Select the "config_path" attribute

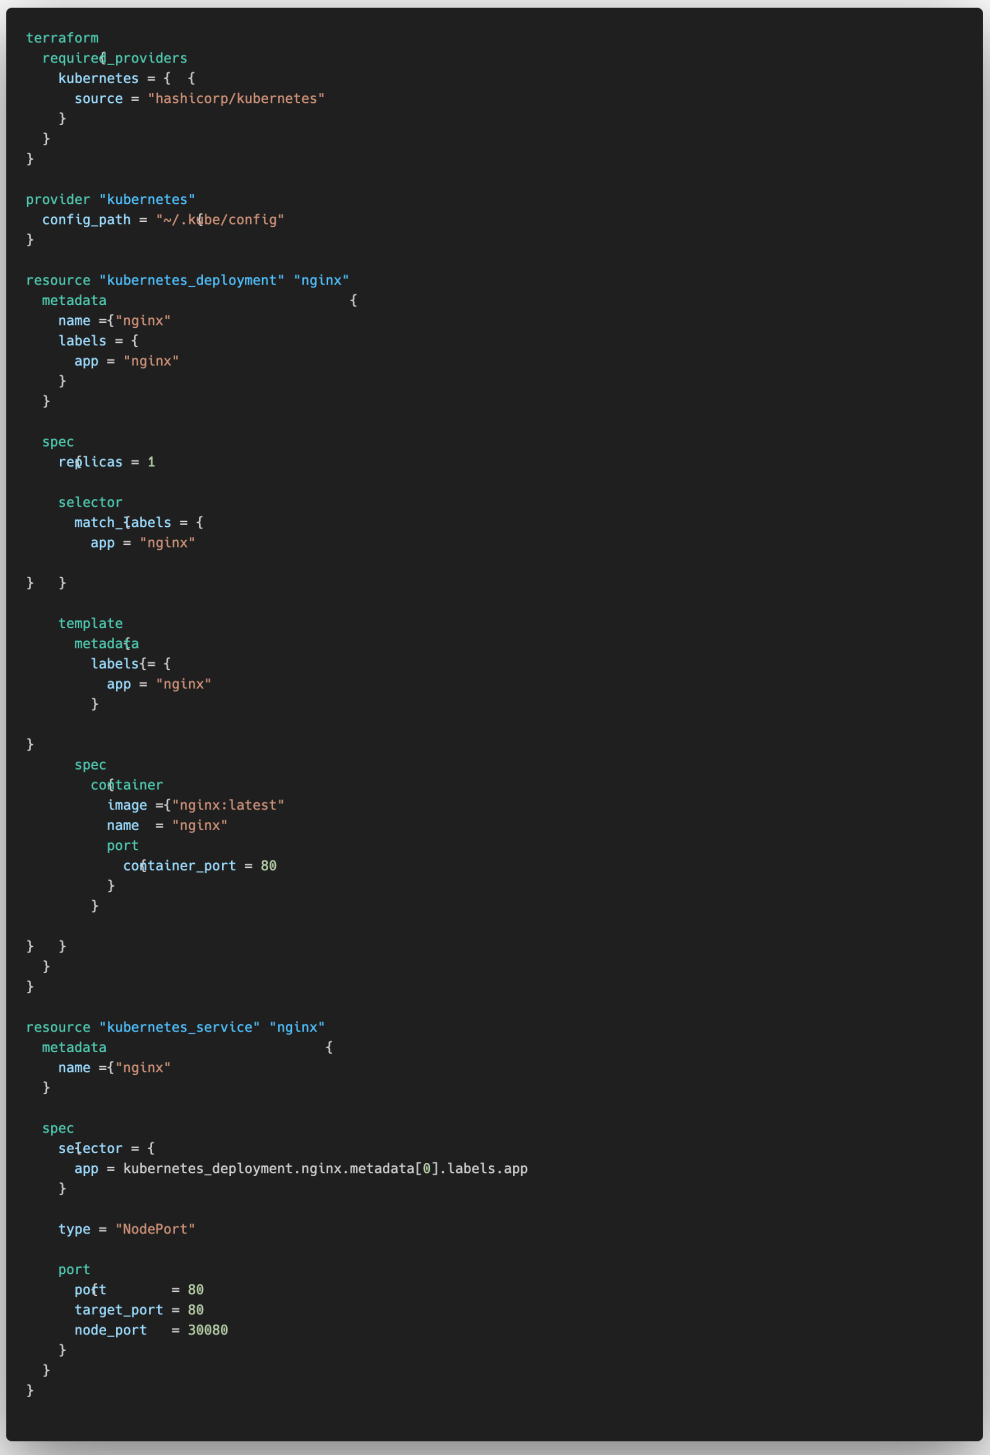pyautogui.click(x=86, y=219)
